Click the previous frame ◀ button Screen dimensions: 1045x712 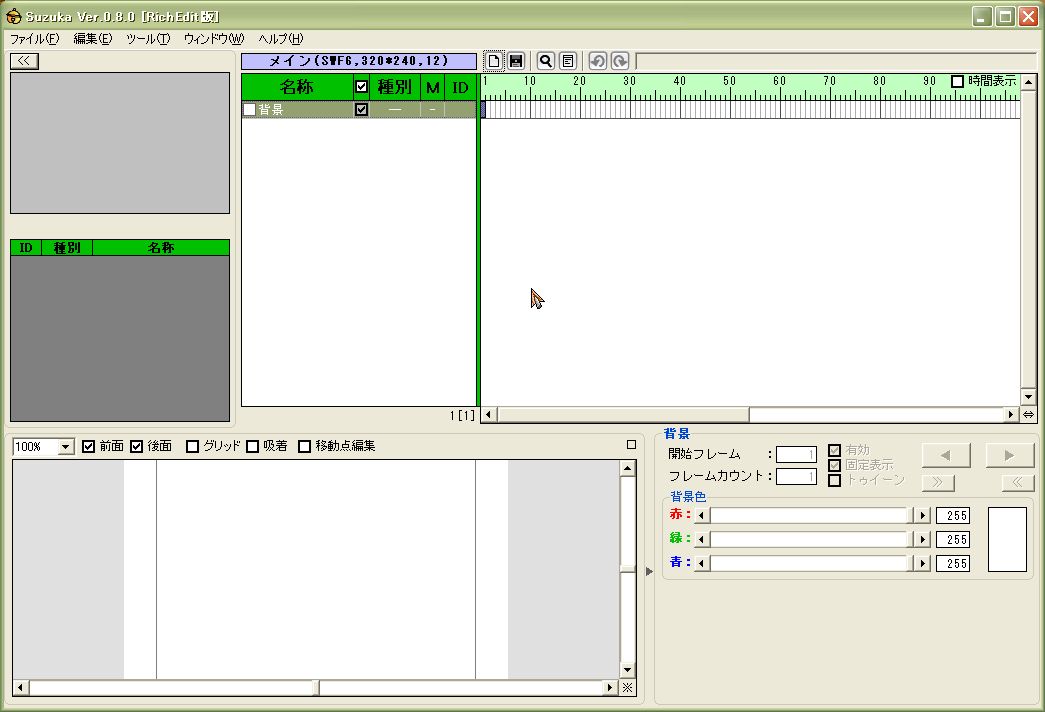946,455
